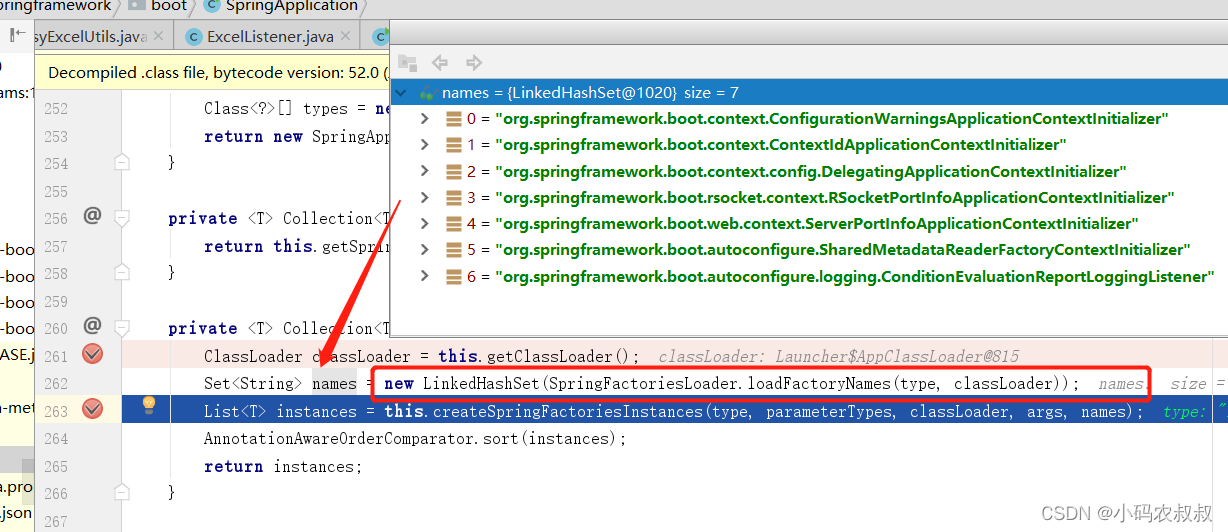Viewport: 1228px width, 532px height.
Task: Toggle the breakpoint on line 263
Action: coord(93,408)
